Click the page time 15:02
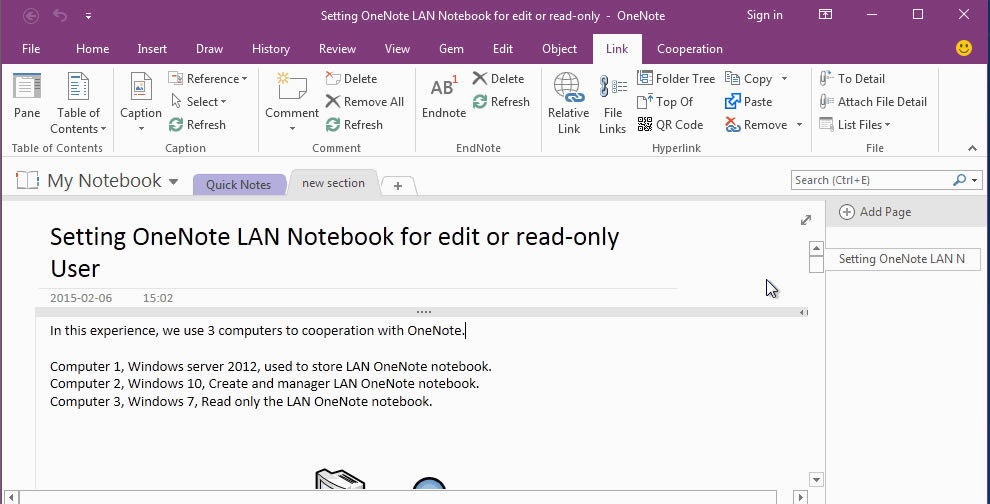 [x=158, y=298]
